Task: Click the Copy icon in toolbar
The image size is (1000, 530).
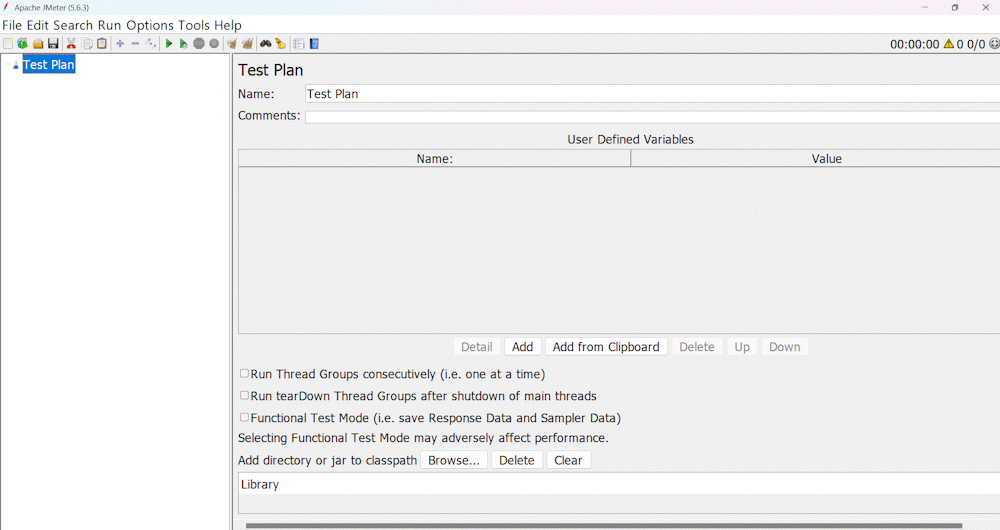Action: tap(87, 43)
